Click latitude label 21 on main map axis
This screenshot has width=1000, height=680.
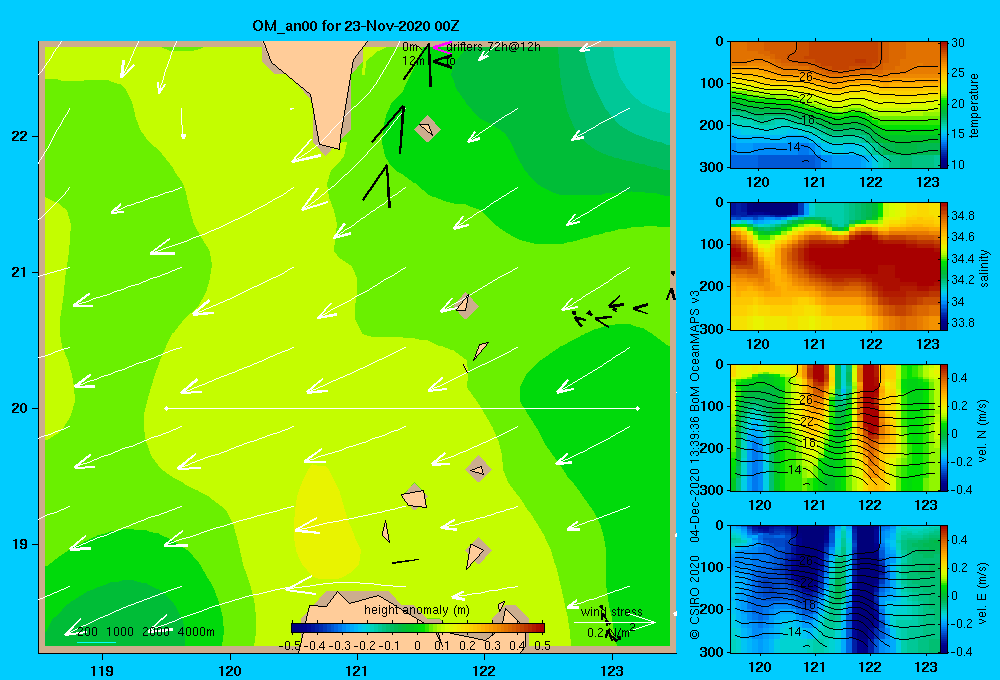(20, 272)
